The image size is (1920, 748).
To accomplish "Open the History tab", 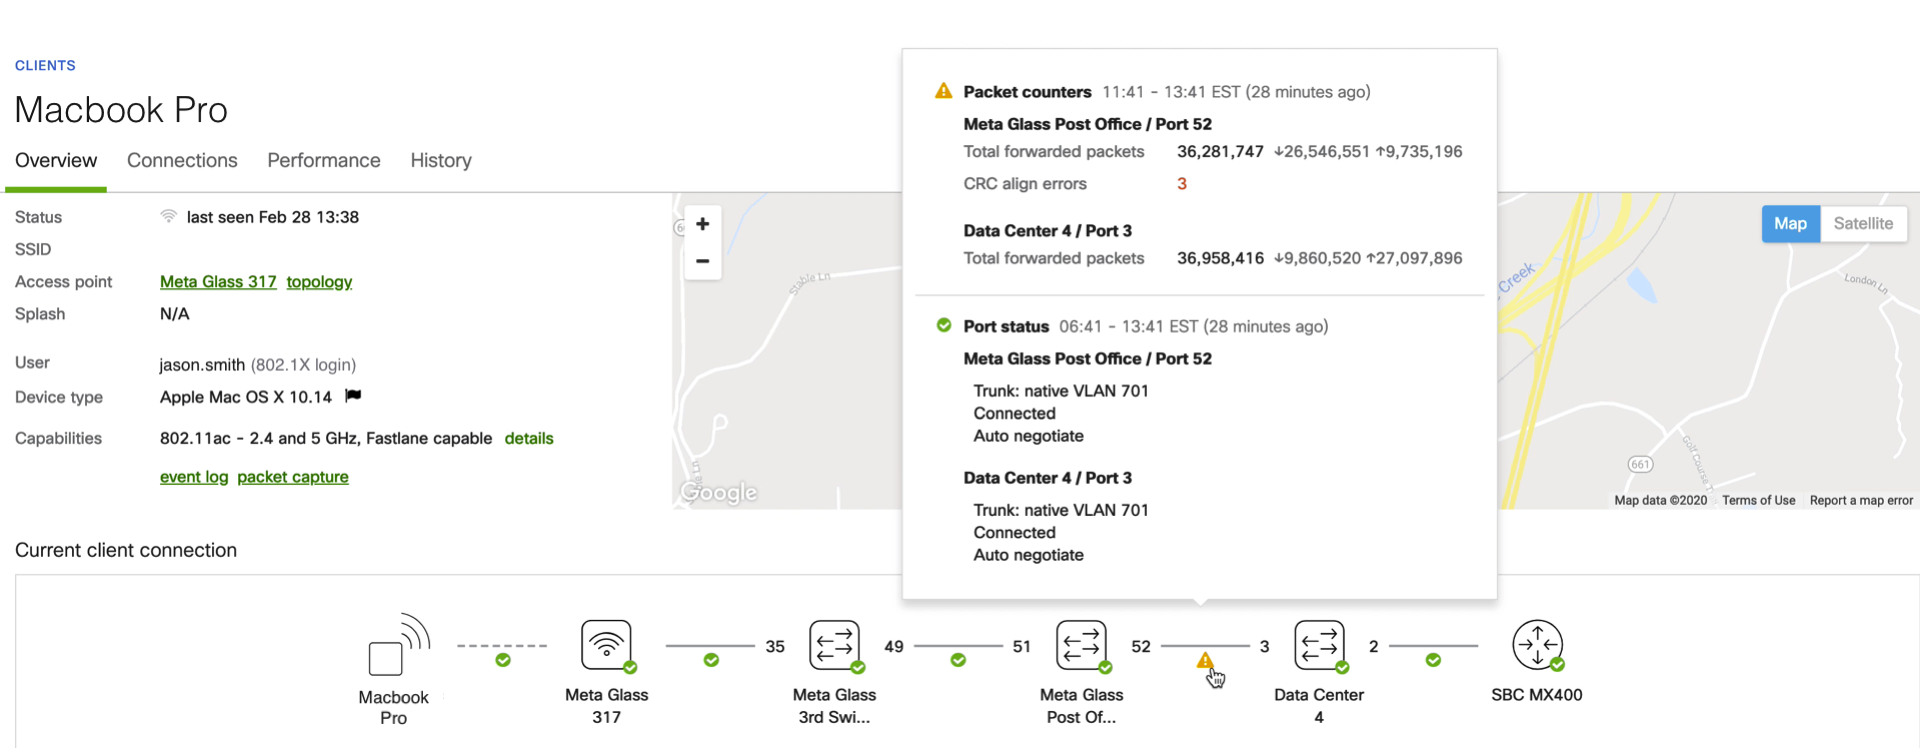I will 441,161.
